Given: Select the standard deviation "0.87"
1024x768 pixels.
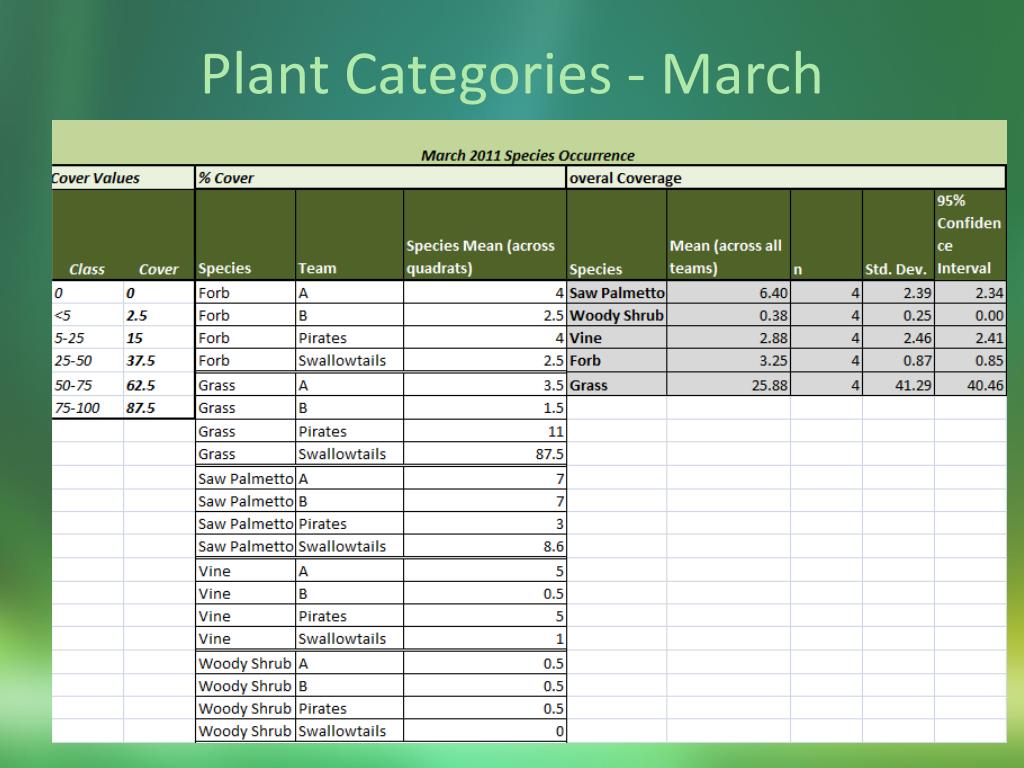Looking at the screenshot, I should [x=917, y=360].
